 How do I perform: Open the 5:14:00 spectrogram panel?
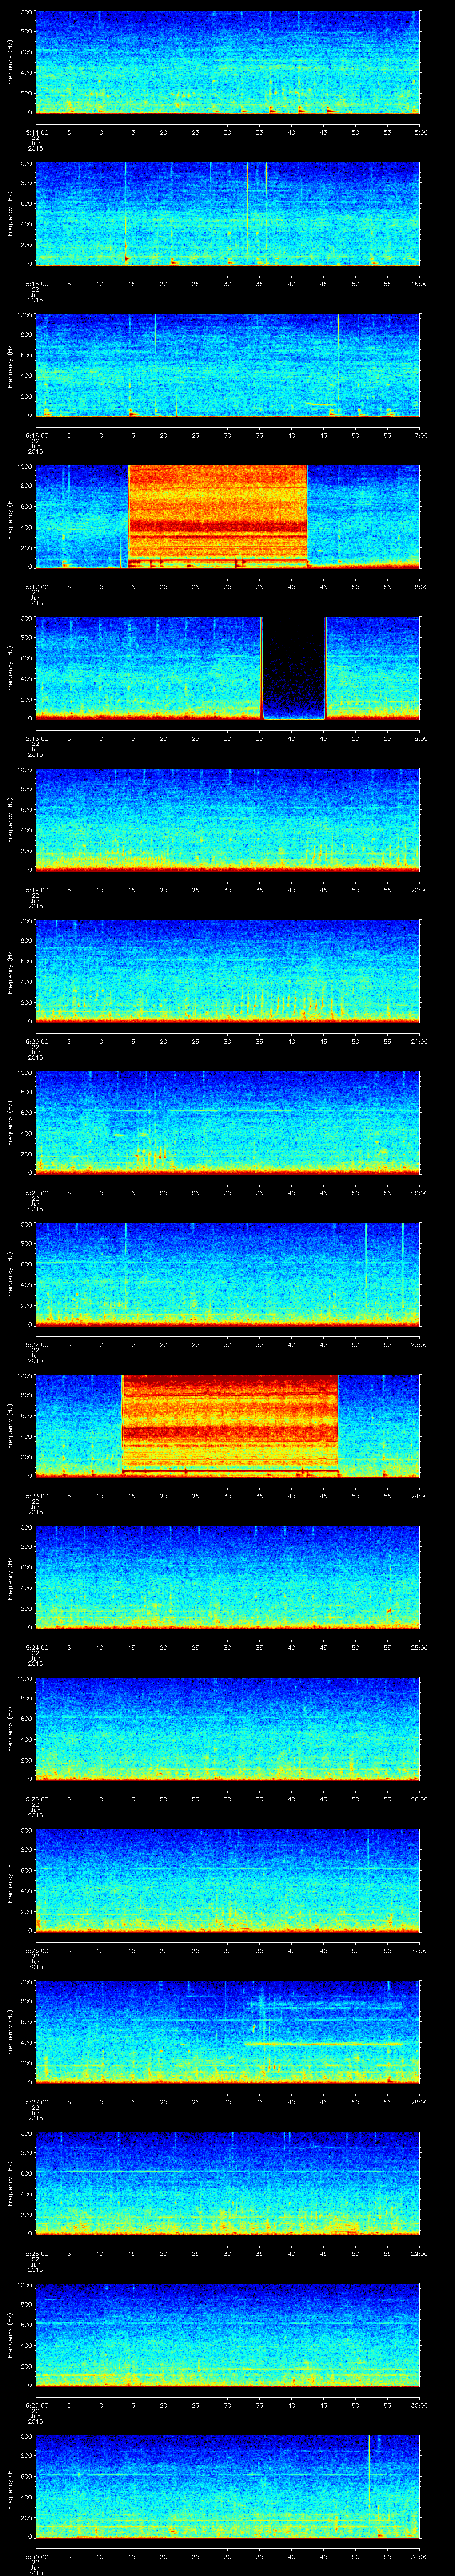[x=227, y=62]
